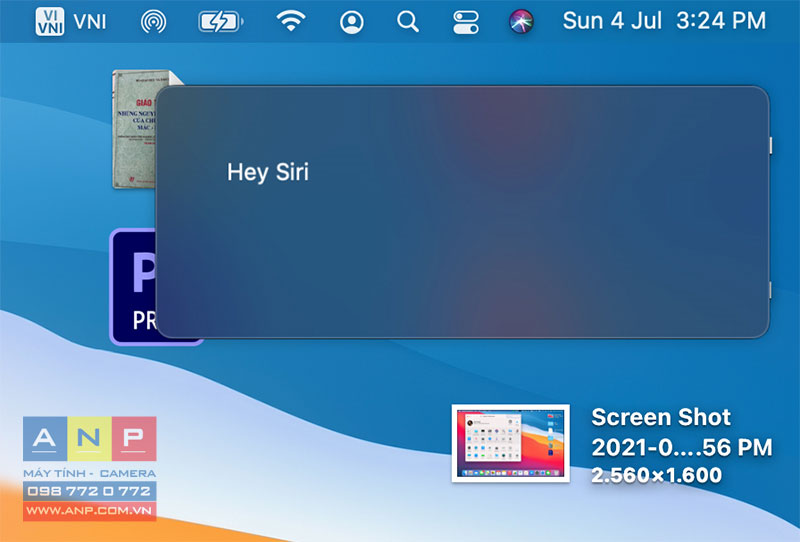
Task: Click the date and time clock
Action: [x=664, y=21]
